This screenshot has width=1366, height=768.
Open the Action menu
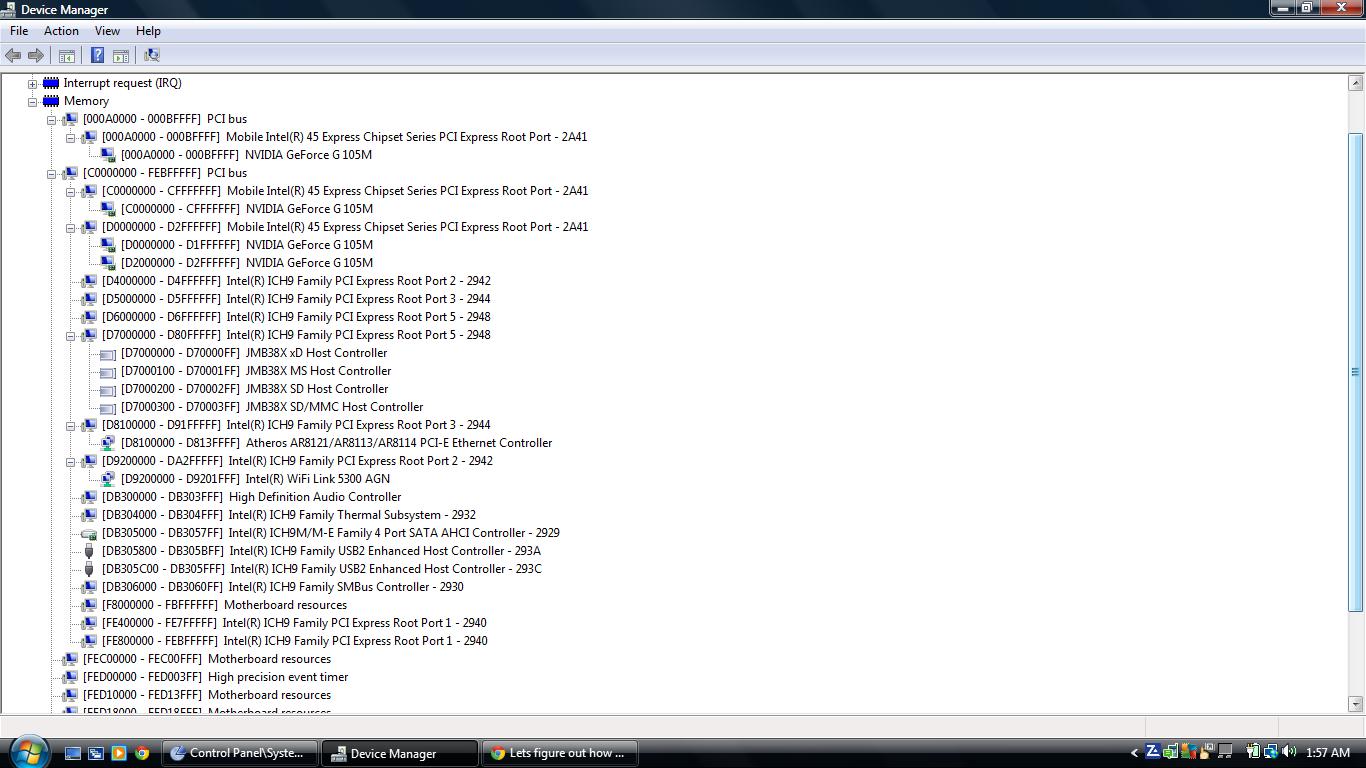coord(61,31)
